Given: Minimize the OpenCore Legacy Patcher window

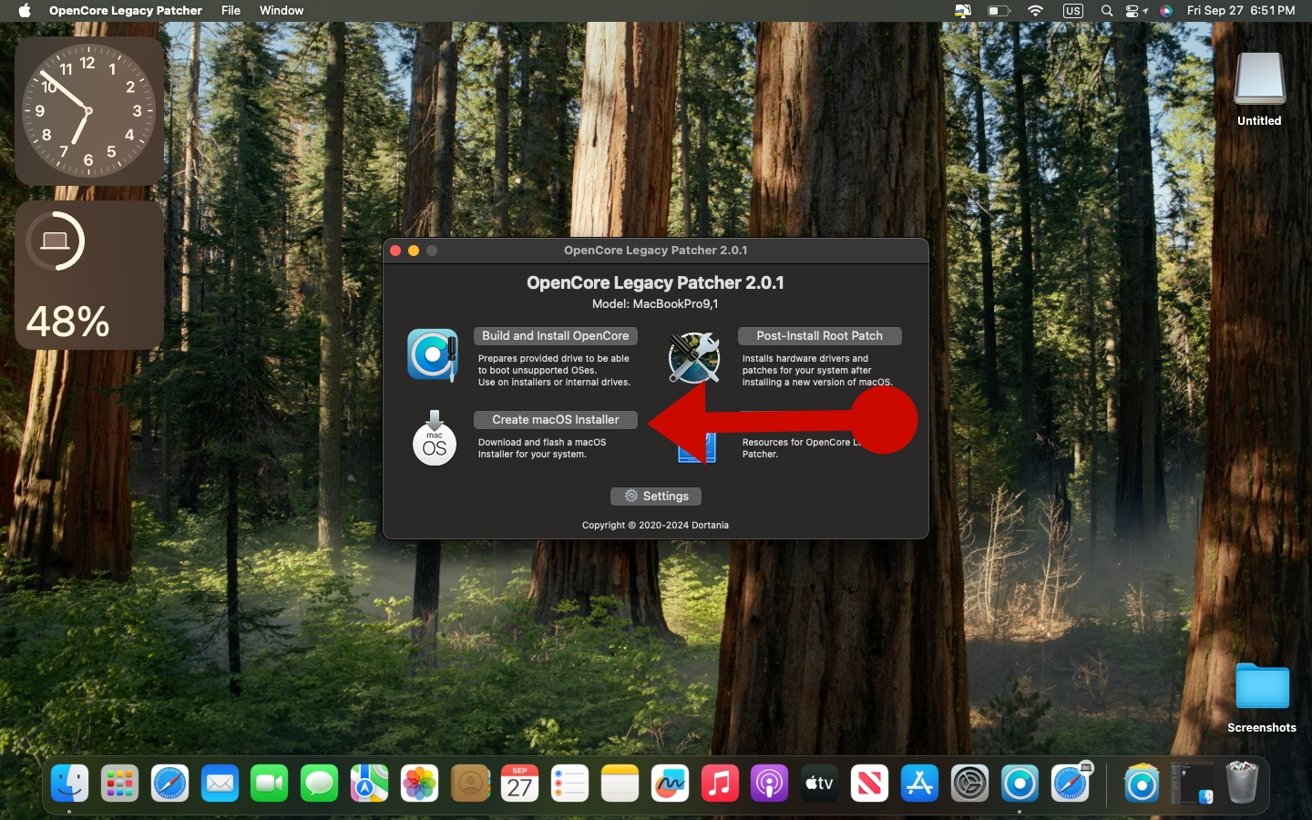Looking at the screenshot, I should pyautogui.click(x=413, y=250).
